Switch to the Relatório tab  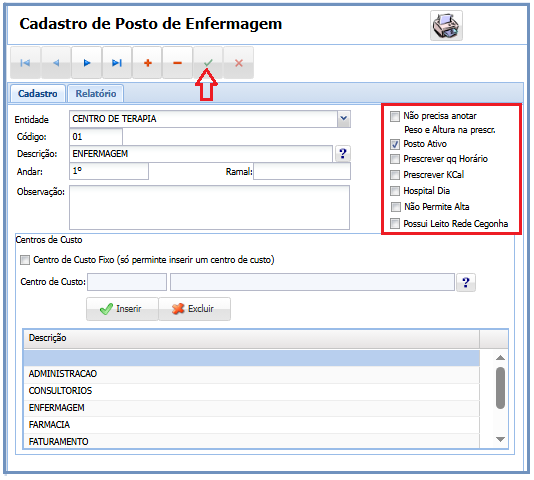tap(96, 93)
